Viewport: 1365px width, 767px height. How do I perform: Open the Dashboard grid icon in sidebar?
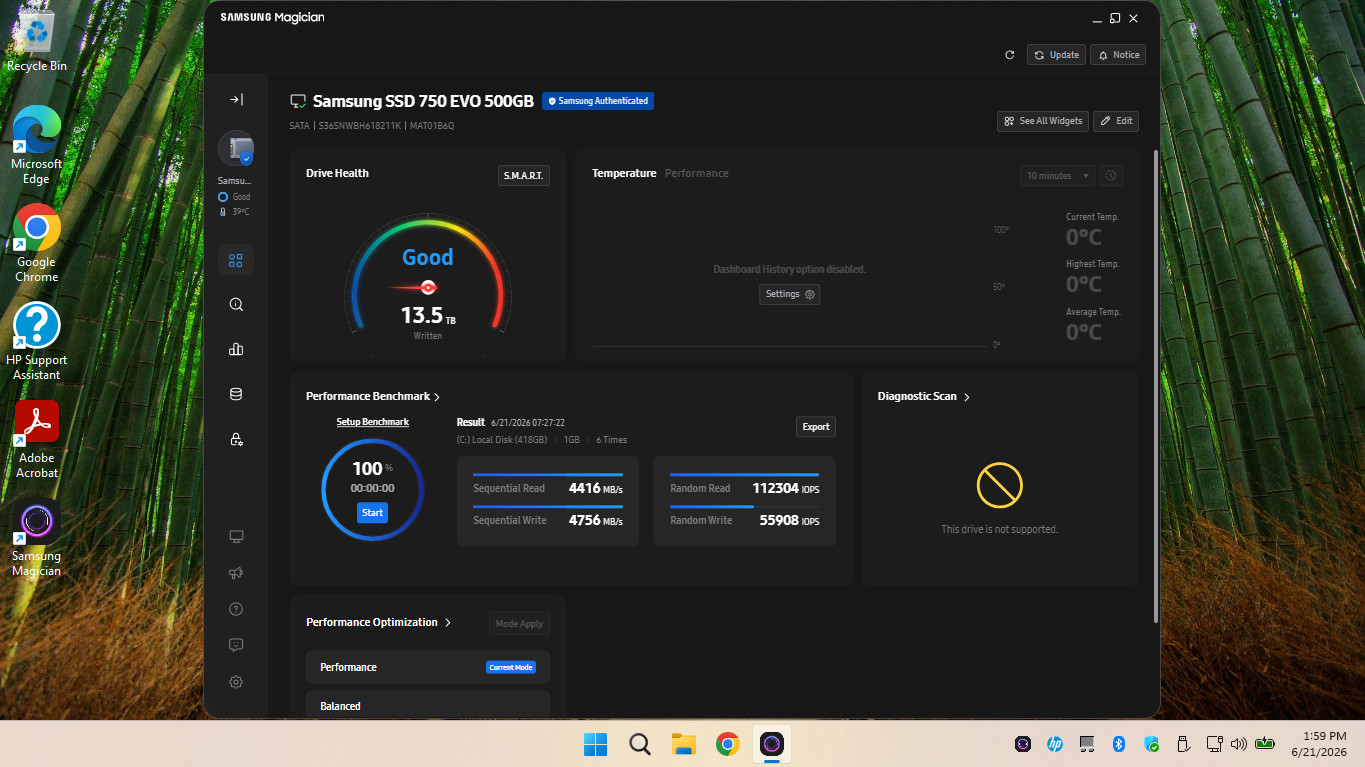tap(236, 261)
